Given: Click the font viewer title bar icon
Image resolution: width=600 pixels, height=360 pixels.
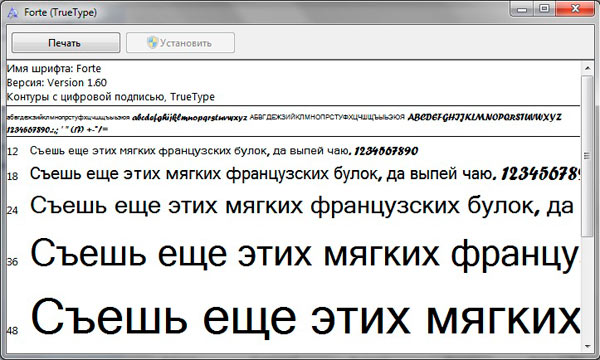Looking at the screenshot, I should pos(13,13).
